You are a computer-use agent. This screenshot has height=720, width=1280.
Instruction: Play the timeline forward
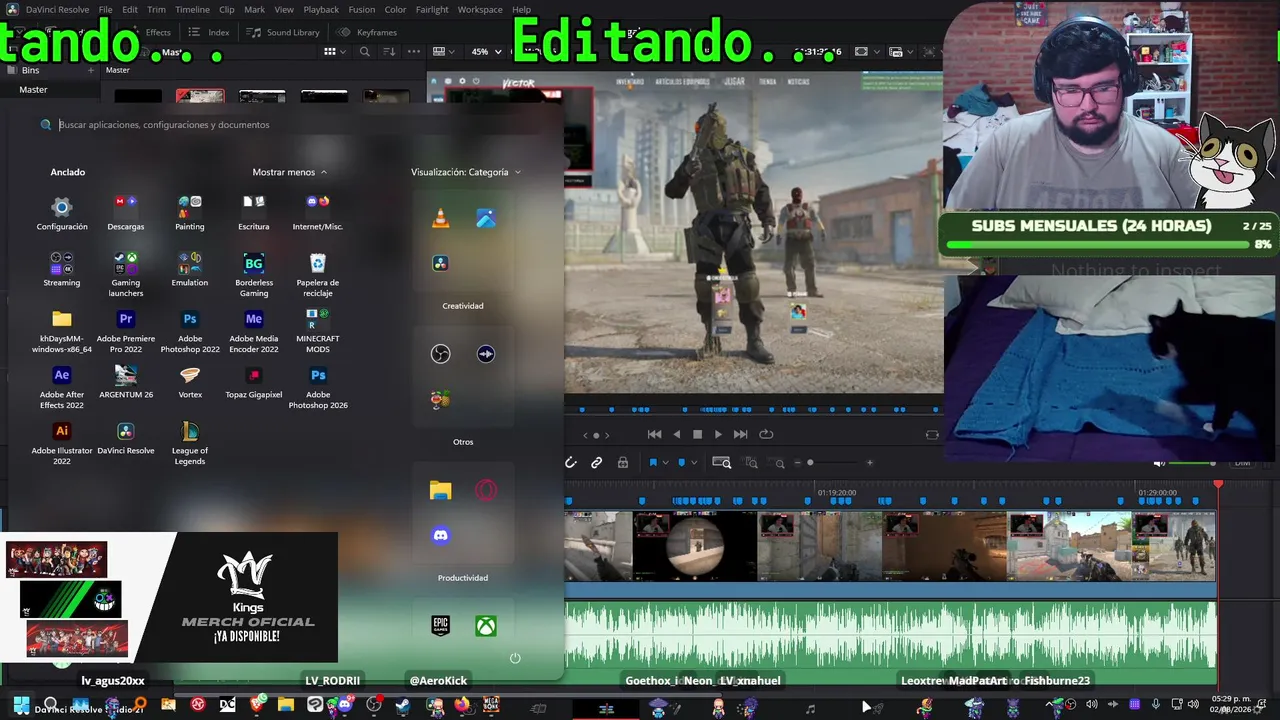pyautogui.click(x=718, y=434)
